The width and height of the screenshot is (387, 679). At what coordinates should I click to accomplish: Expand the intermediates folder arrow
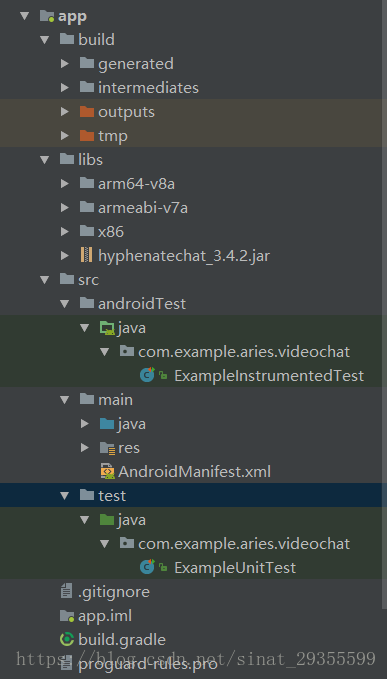pos(64,87)
